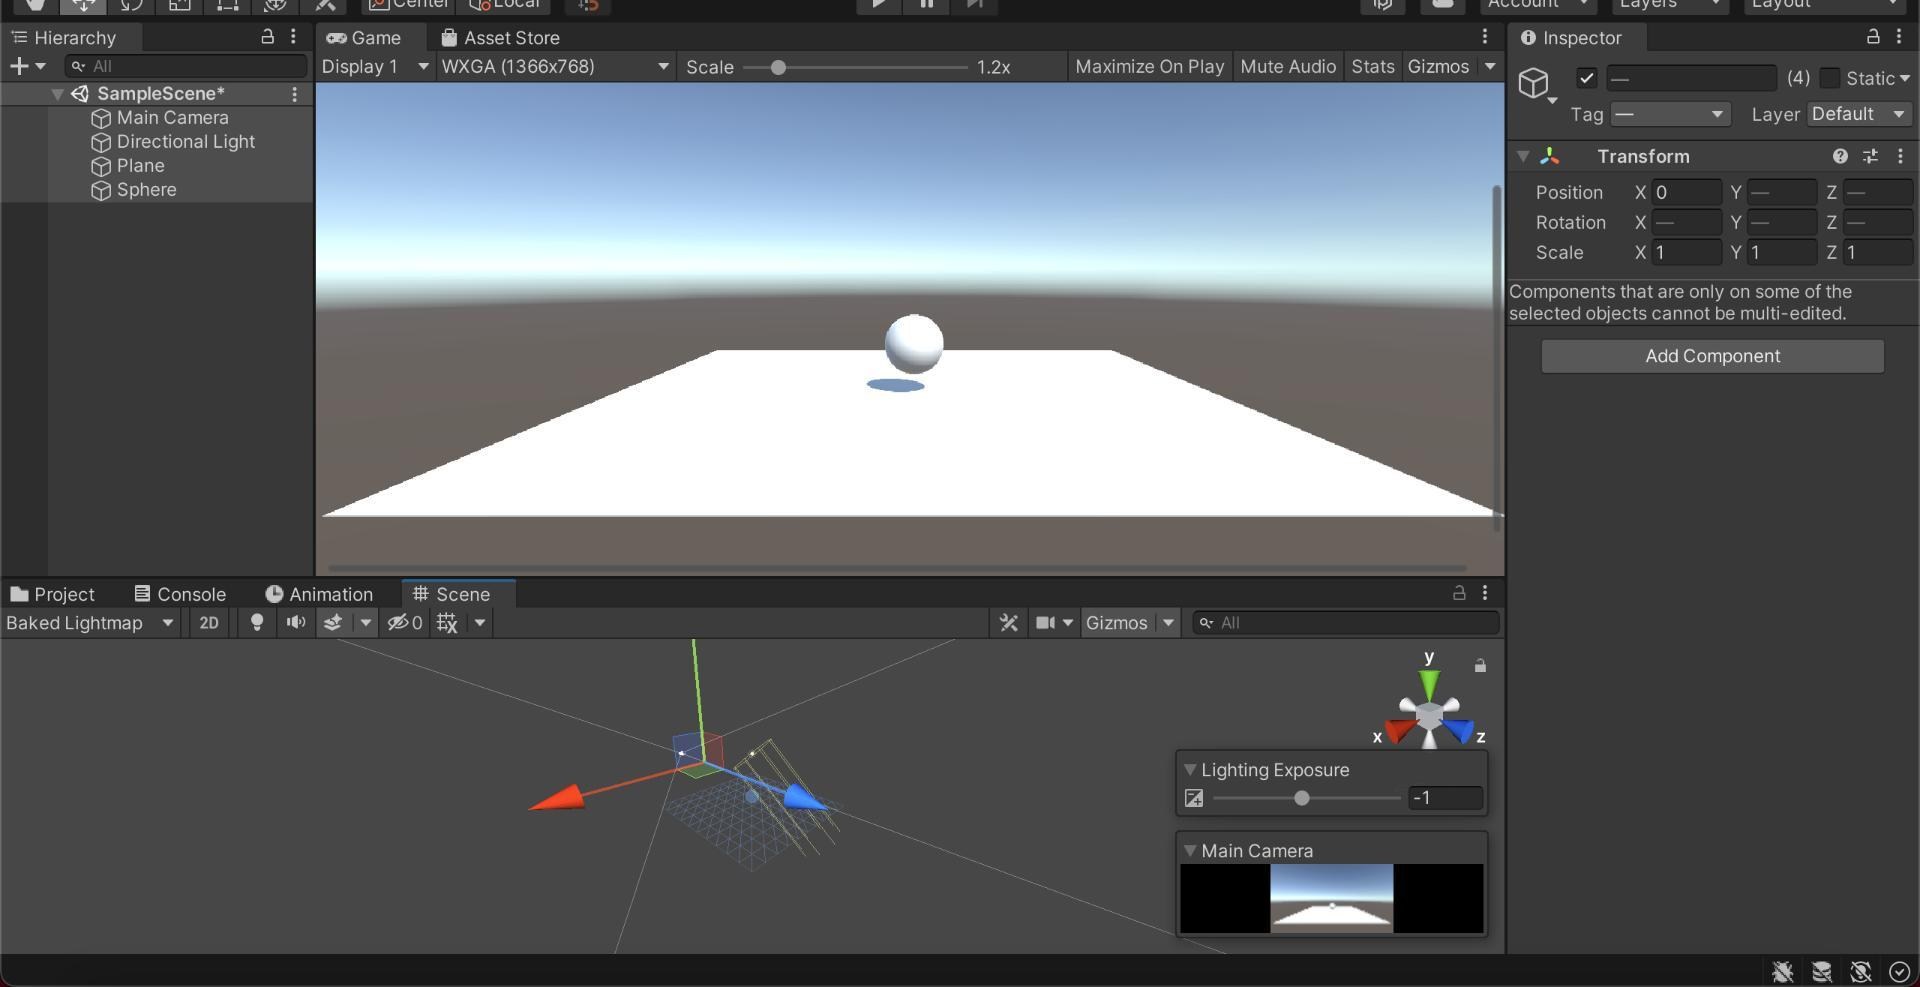1920x987 pixels.
Task: Click Maximize On Play
Action: (x=1148, y=66)
